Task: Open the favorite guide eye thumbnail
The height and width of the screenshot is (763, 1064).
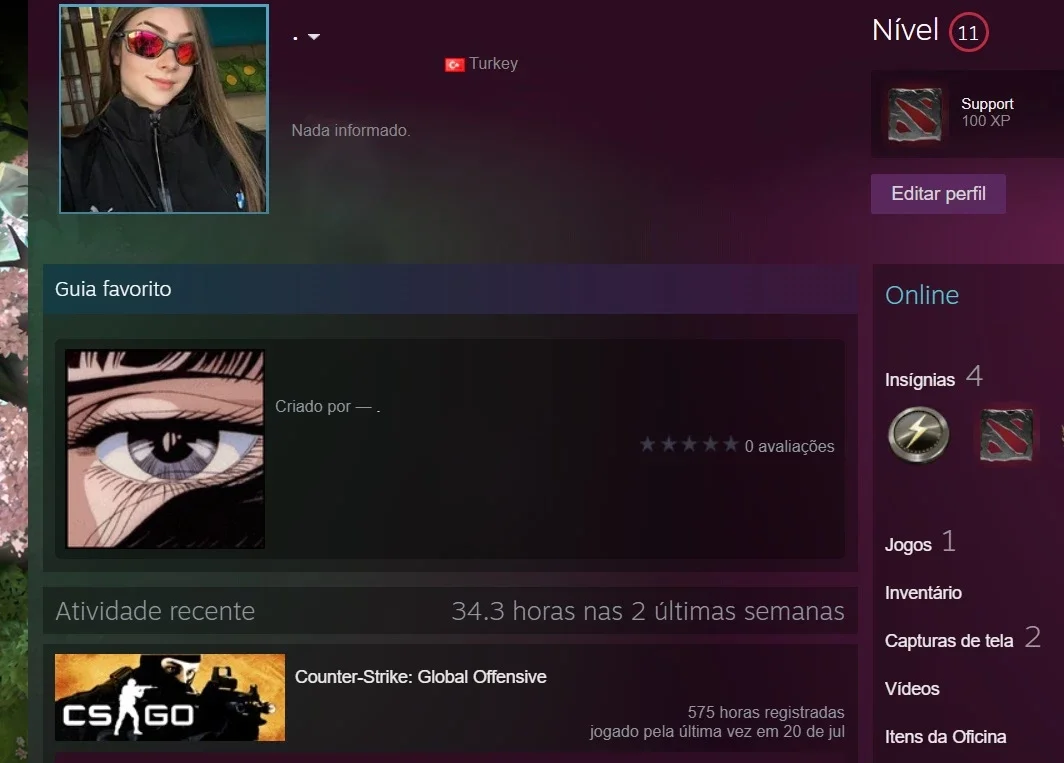Action: tap(165, 449)
